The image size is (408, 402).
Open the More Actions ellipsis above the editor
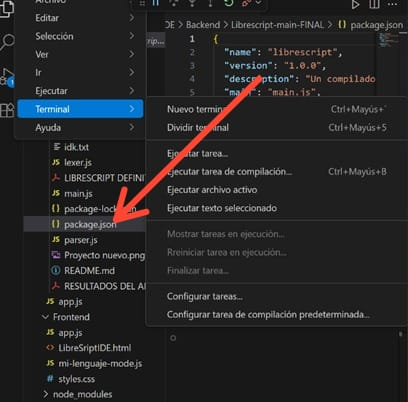coord(393,4)
